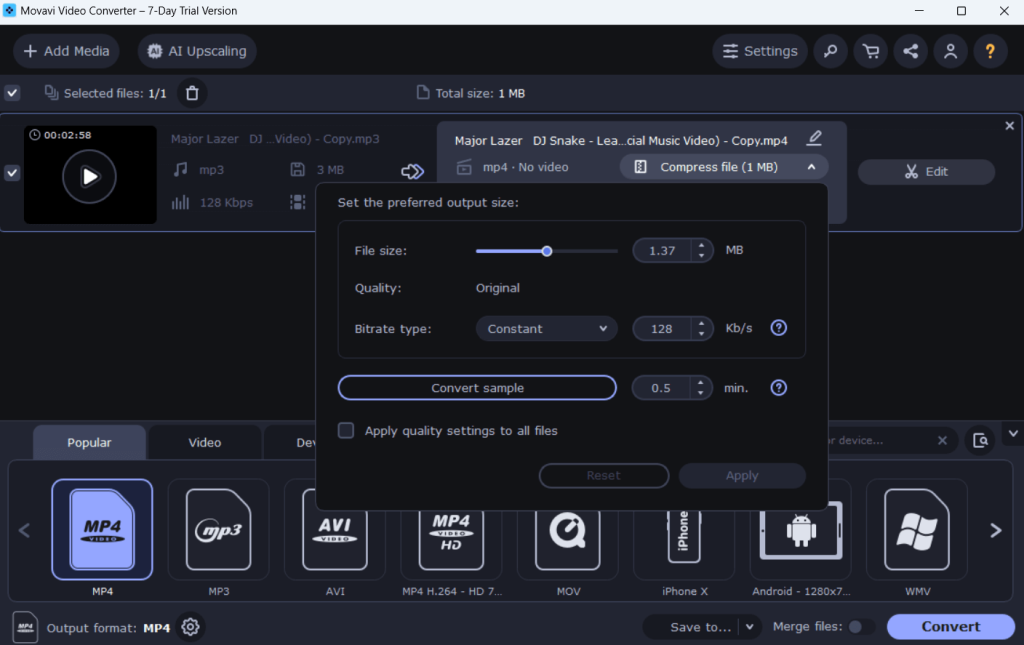Screen dimensions: 1024x645
Task: Show previous presets with left arrow
Action: [x=25, y=530]
